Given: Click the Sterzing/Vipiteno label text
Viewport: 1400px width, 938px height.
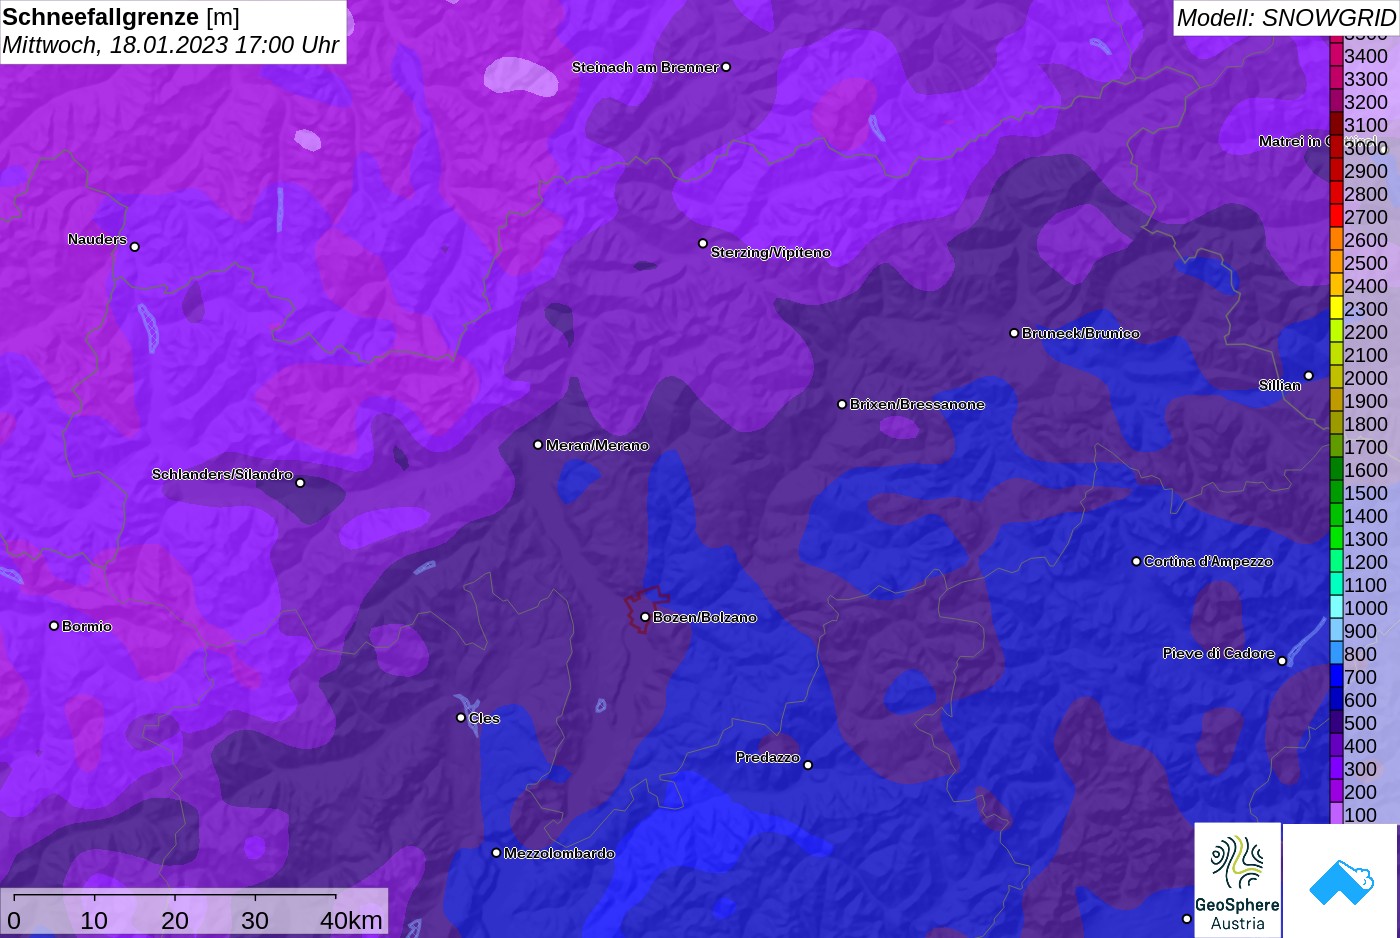Looking at the screenshot, I should (770, 252).
